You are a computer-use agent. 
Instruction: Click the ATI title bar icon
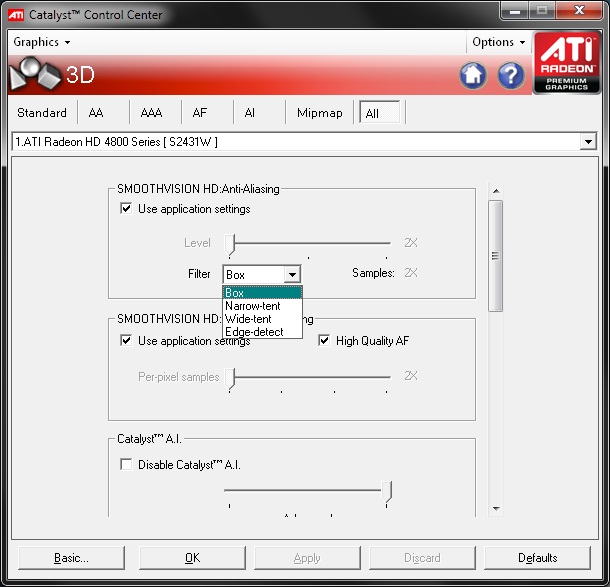pos(16,15)
